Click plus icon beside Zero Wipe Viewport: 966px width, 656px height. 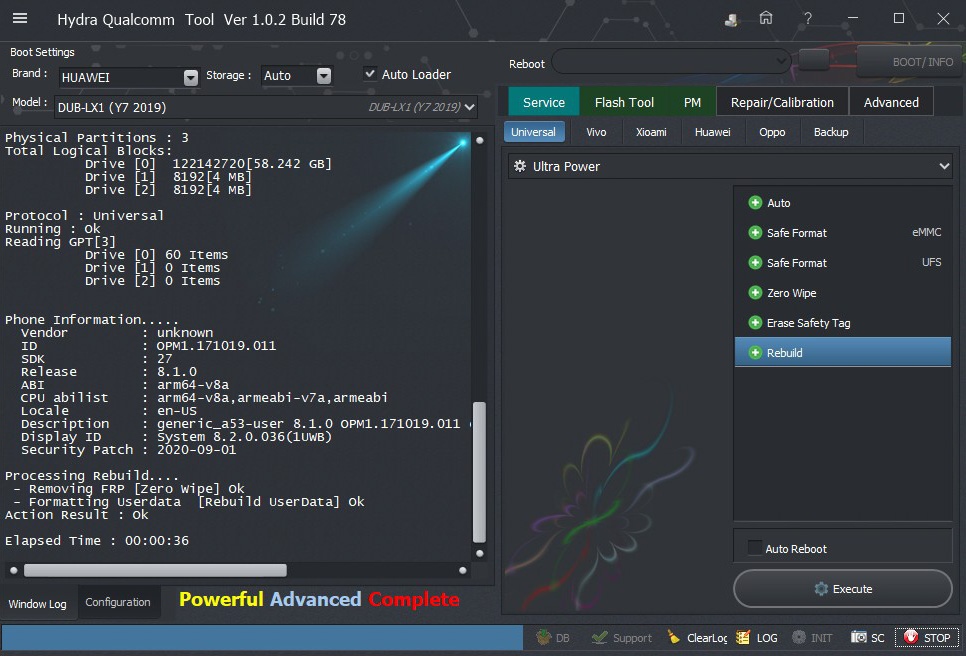pos(755,293)
